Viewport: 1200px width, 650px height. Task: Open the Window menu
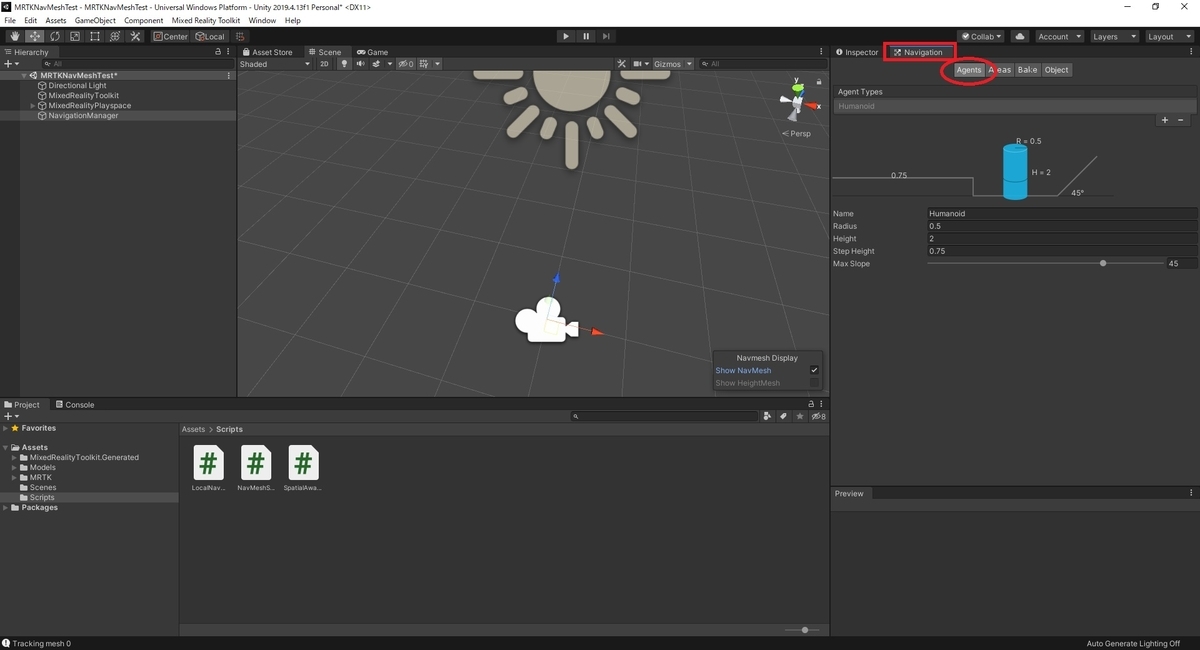point(262,20)
